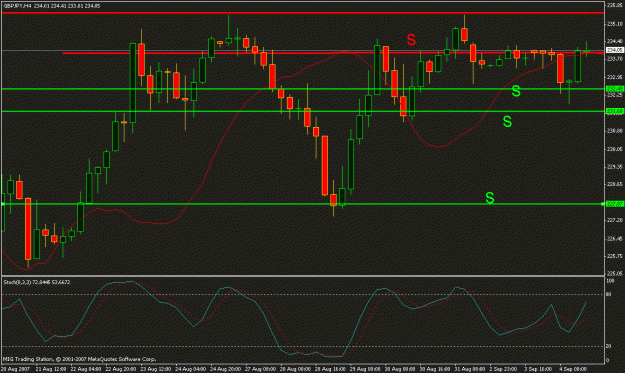Viewport: 625px width, 373px height.
Task: Click the green 232.48 price tag
Action: [614, 88]
